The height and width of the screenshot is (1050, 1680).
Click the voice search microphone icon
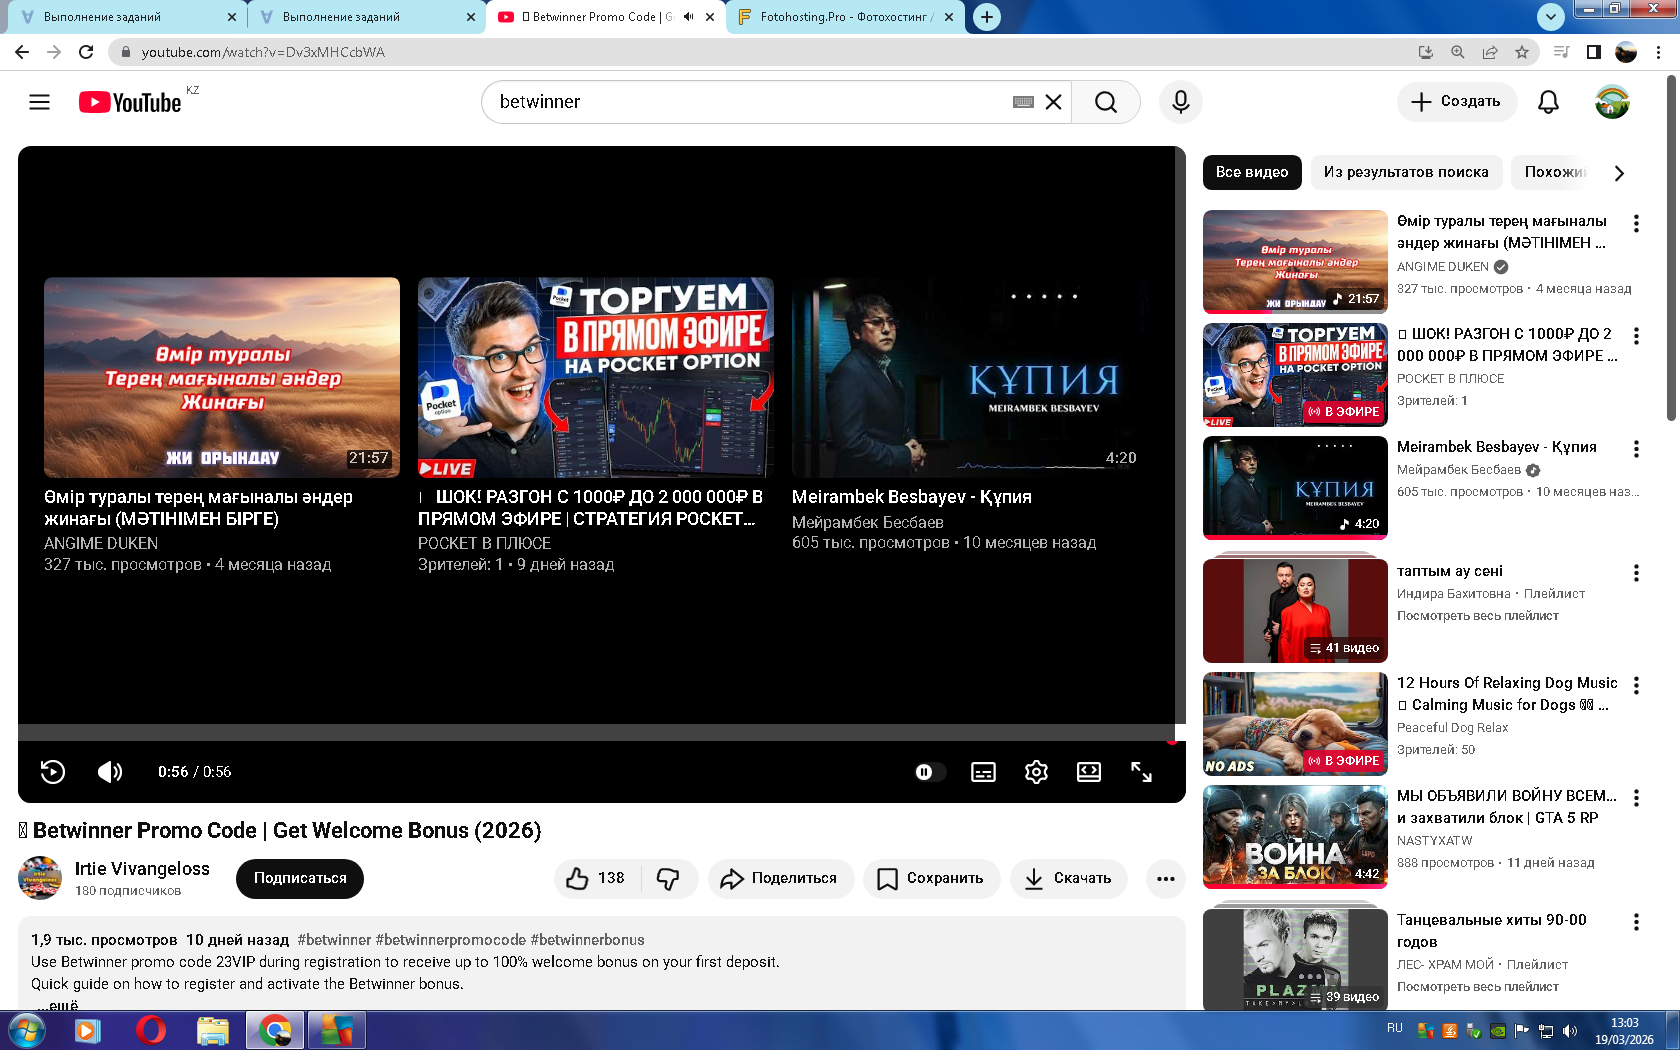pos(1180,102)
